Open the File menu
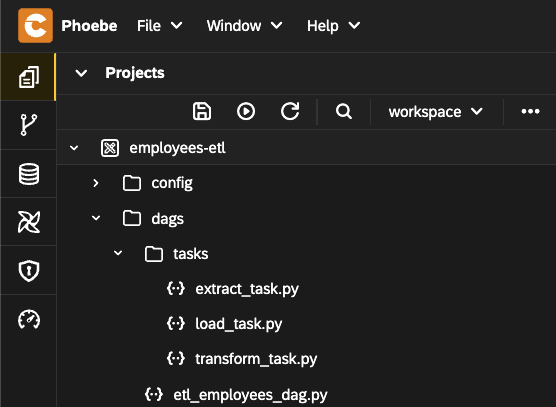 coord(160,26)
